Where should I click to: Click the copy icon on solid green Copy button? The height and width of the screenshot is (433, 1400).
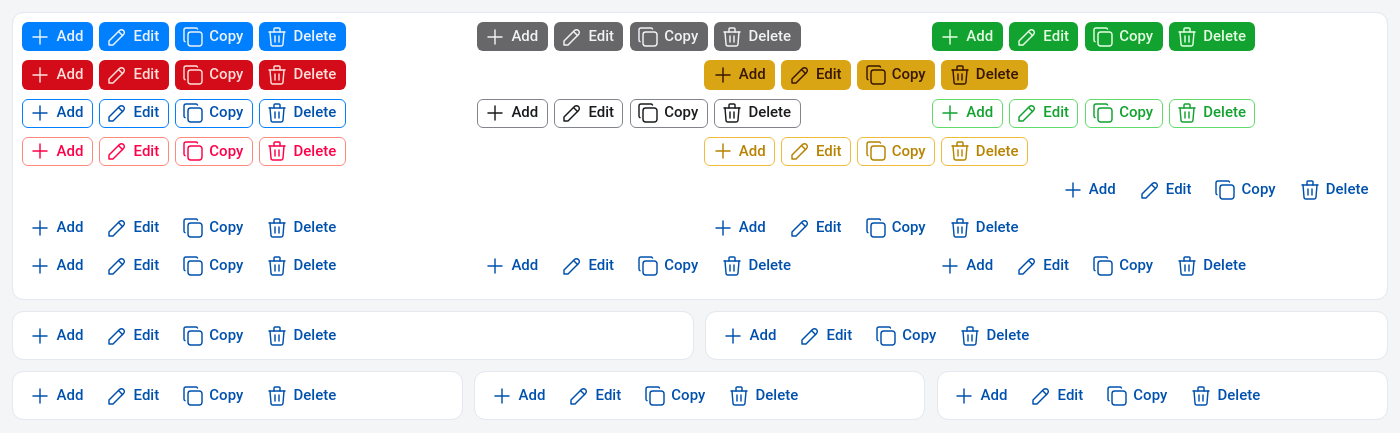click(1103, 37)
